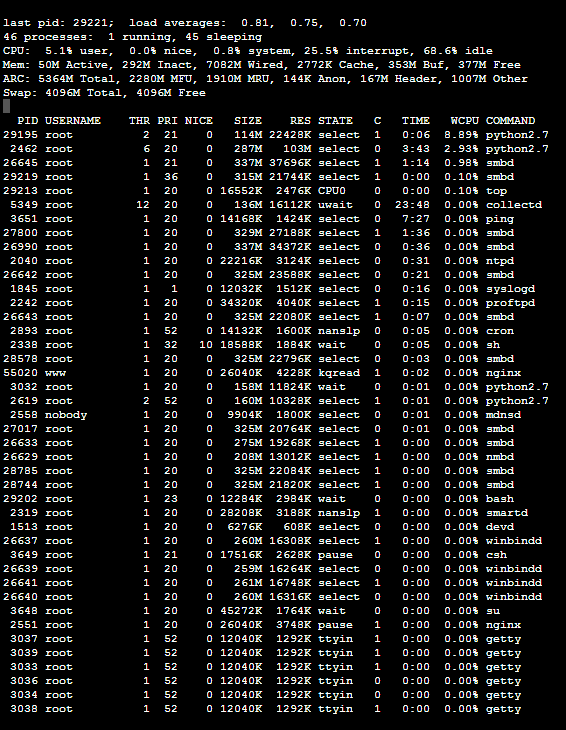Viewport: 566px width, 730px height.
Task: Select the 'www' username
Action: [x=55, y=372]
